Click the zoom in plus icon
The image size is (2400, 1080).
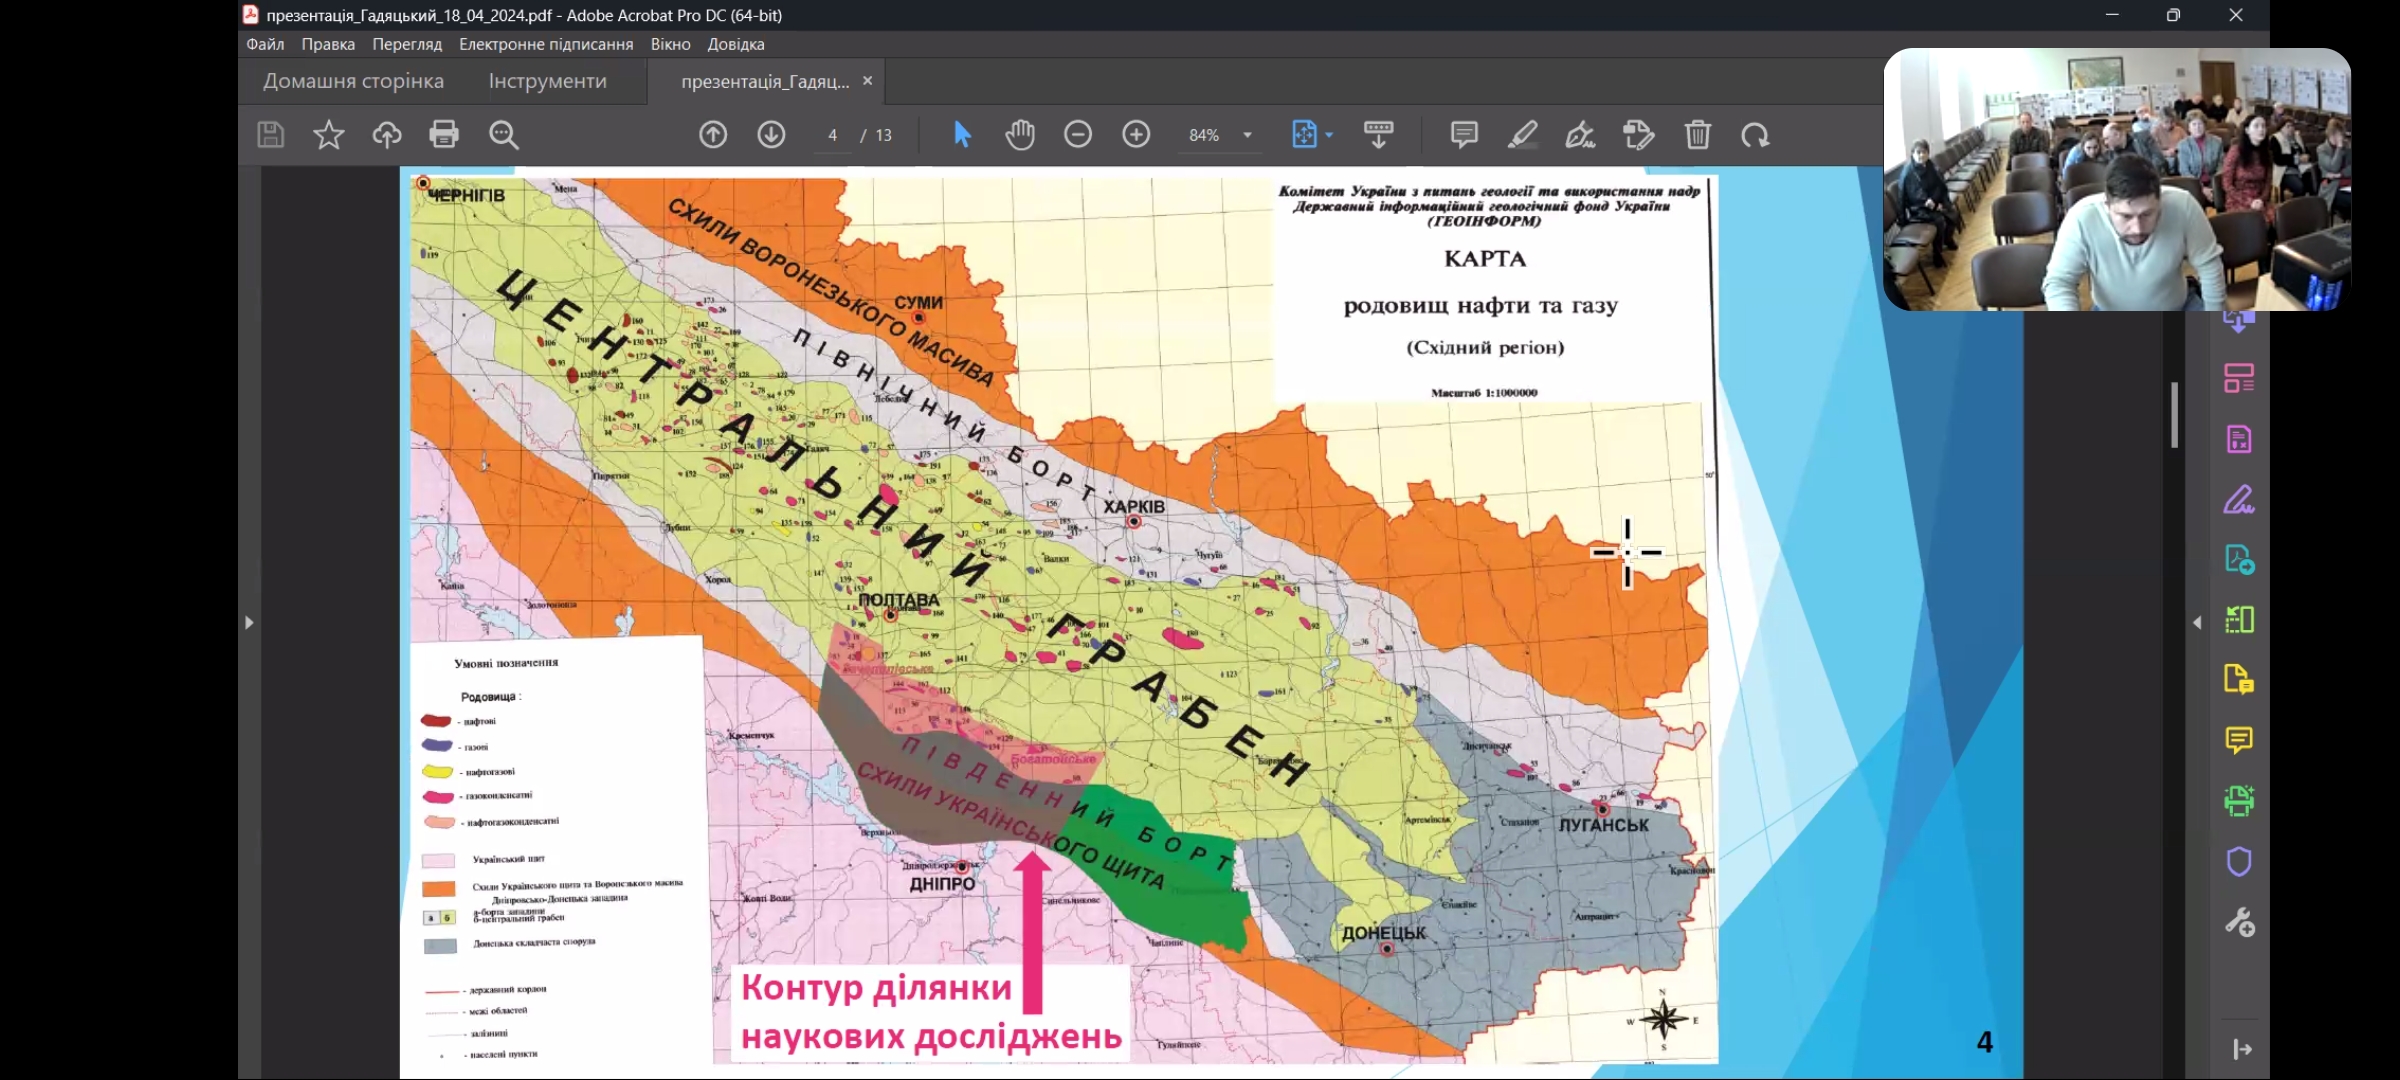coord(1136,135)
